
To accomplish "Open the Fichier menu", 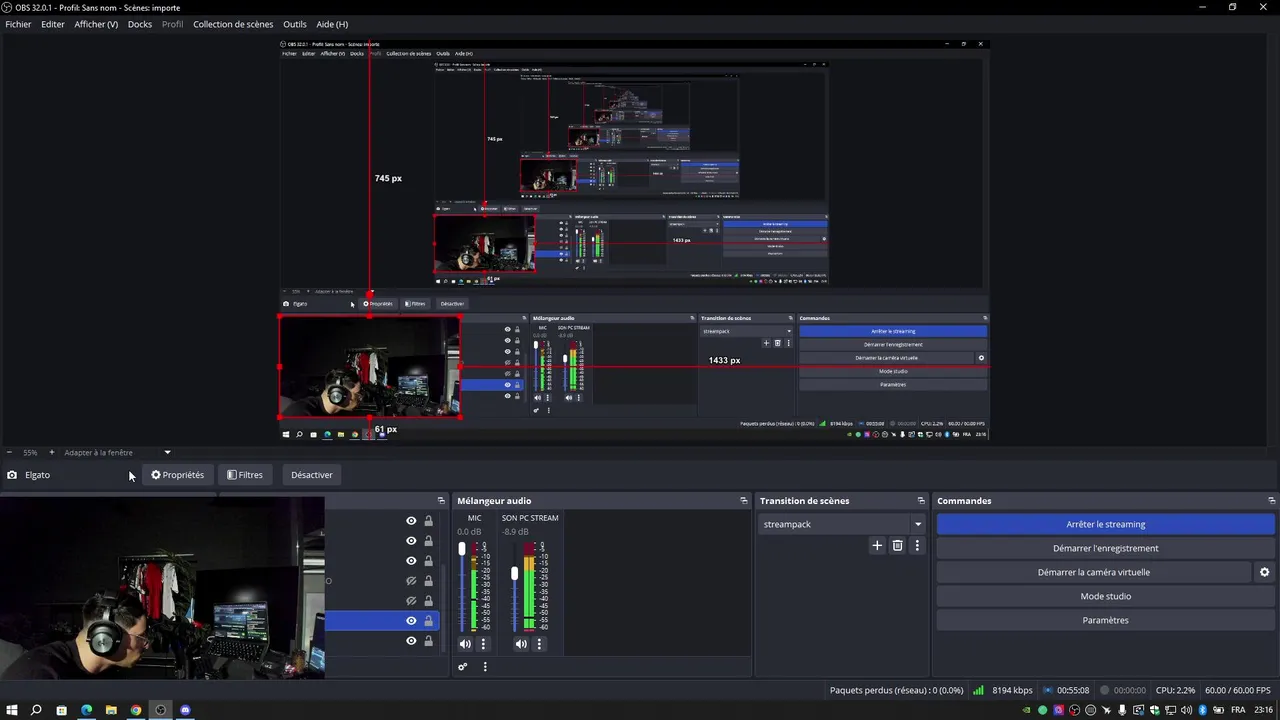I will [18, 24].
